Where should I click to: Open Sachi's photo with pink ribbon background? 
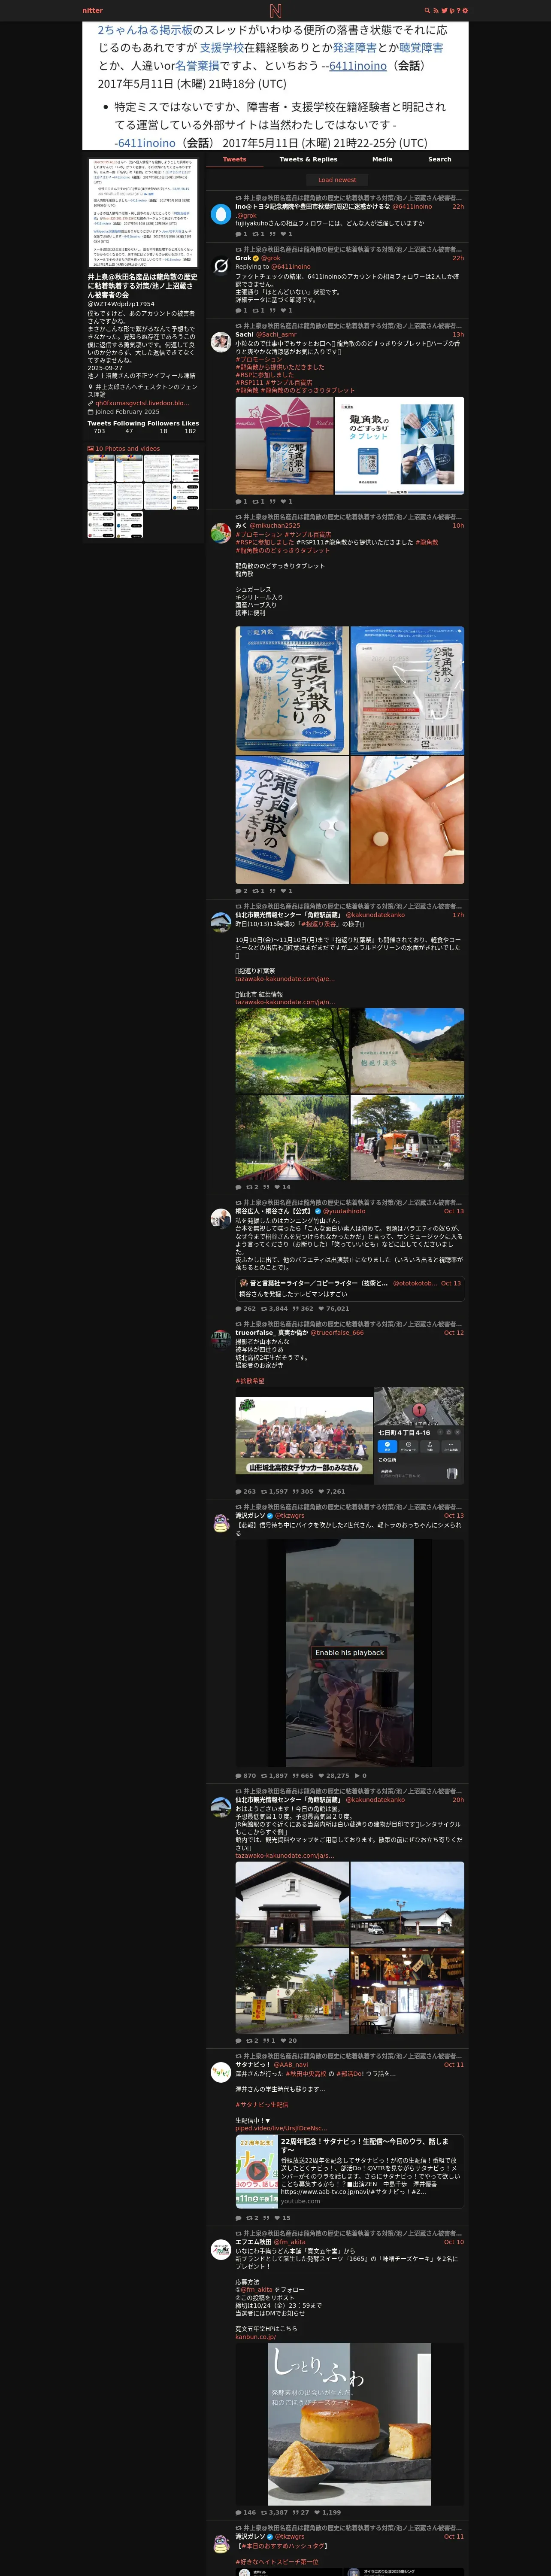pos(284,446)
